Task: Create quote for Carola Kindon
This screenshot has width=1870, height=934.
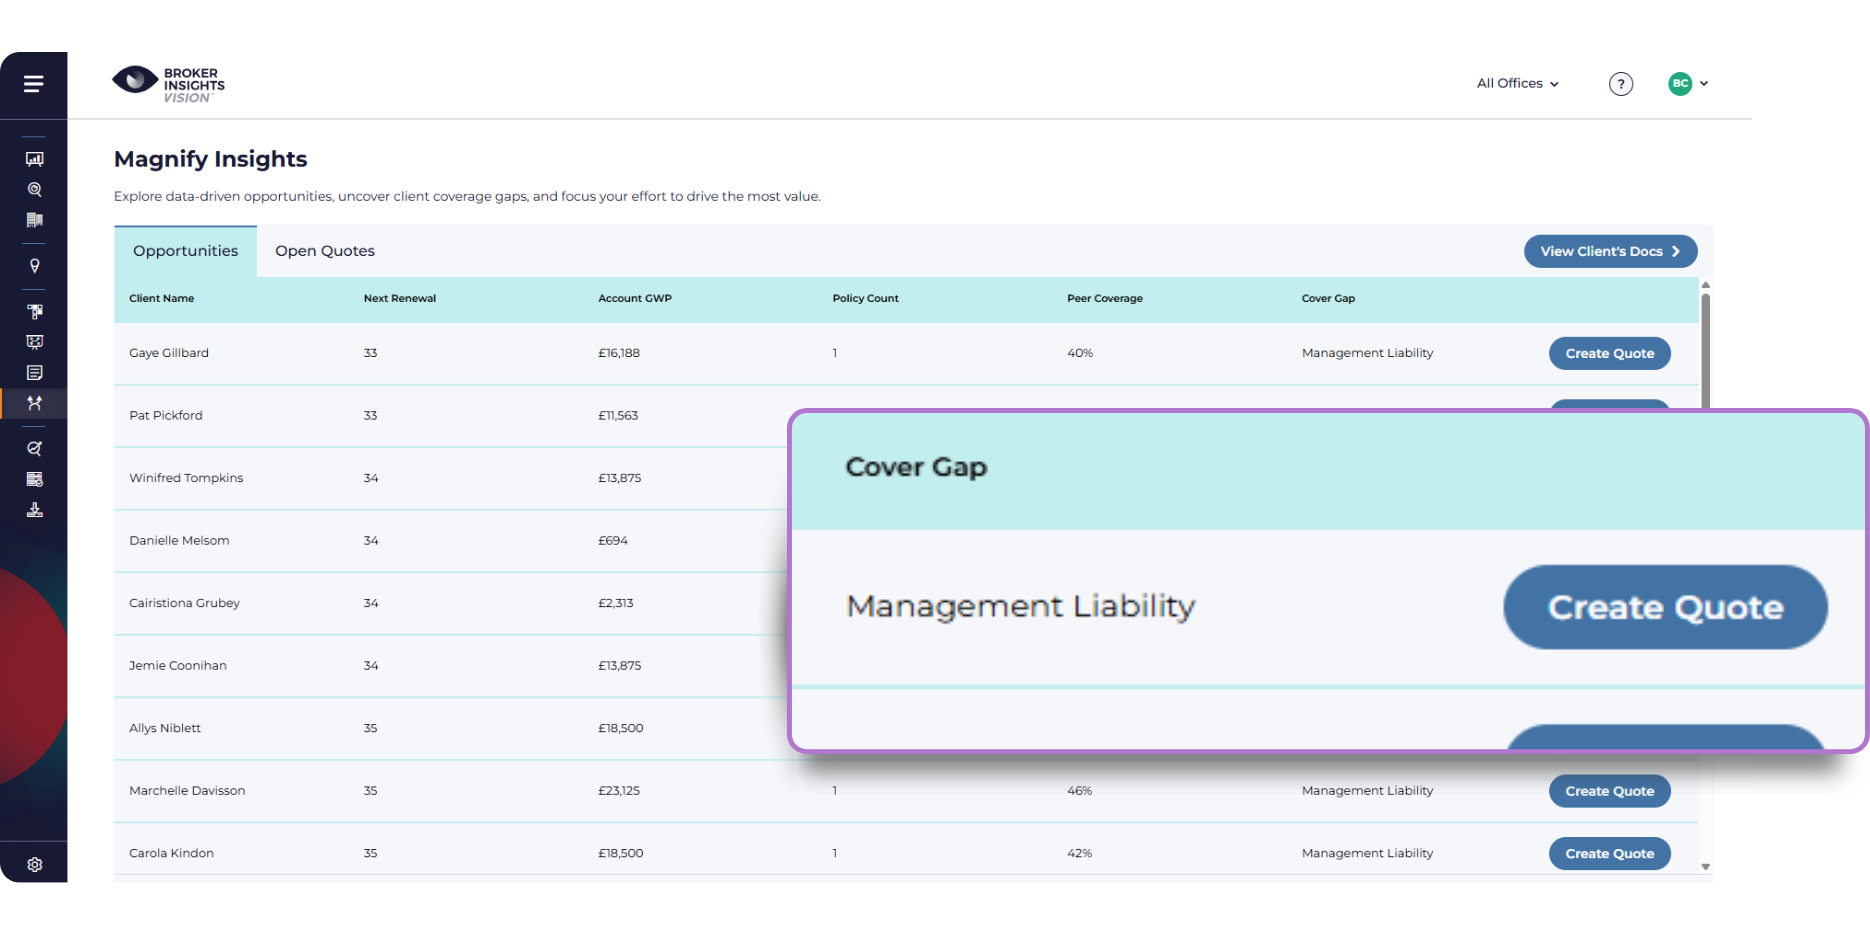Action: [1609, 853]
